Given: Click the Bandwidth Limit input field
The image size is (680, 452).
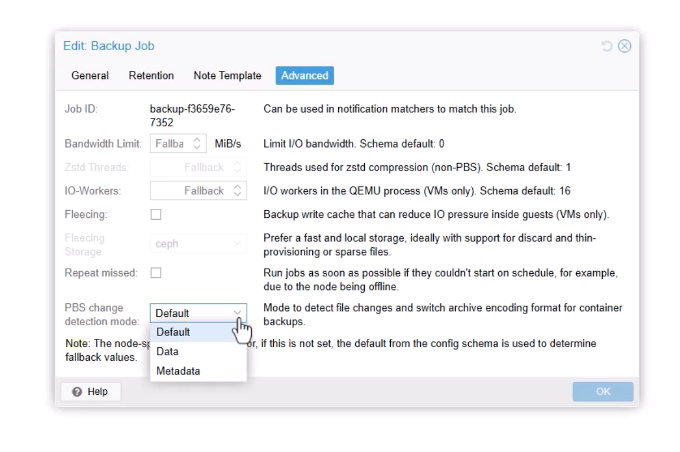Looking at the screenshot, I should tap(170, 144).
